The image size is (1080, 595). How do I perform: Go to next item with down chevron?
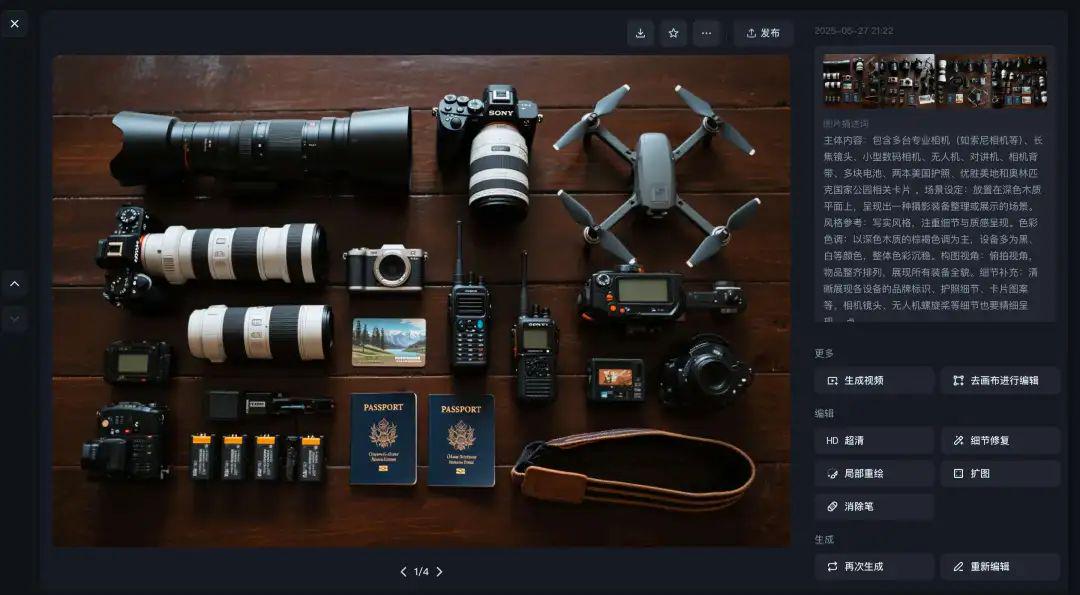[x=14, y=319]
